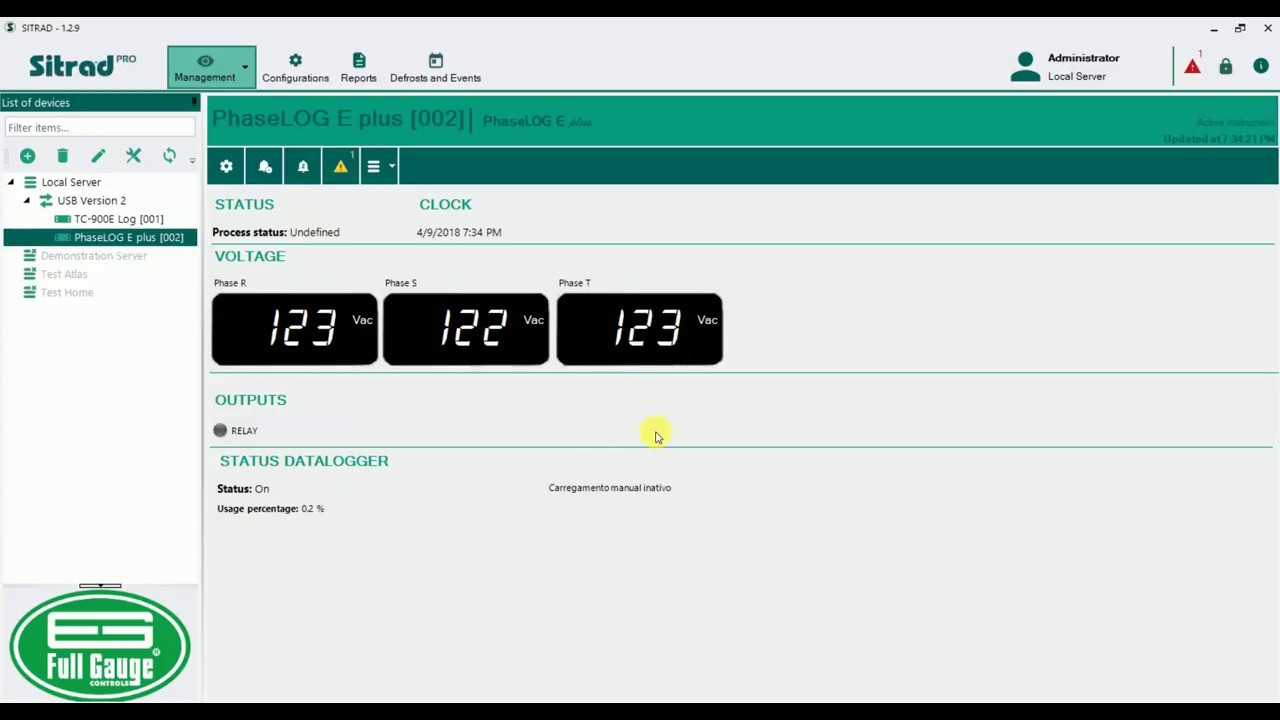Select Local Server in device tree
This screenshot has width=1280, height=720.
point(71,182)
